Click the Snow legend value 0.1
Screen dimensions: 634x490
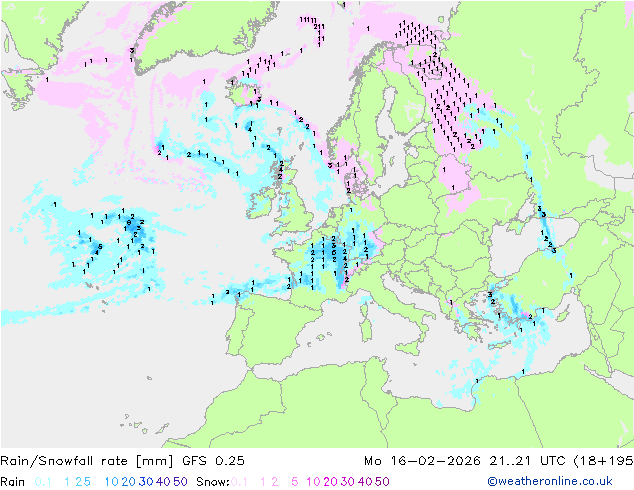(x=239, y=482)
